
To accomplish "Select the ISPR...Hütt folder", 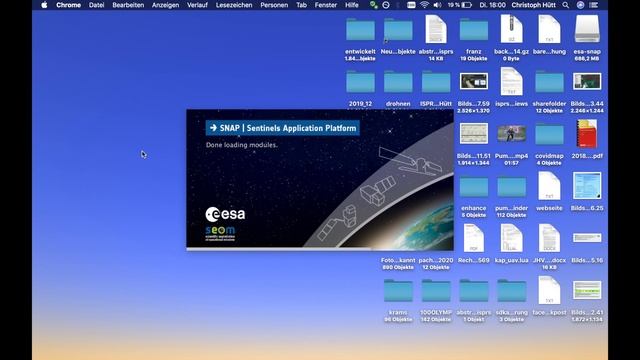I will click(x=436, y=82).
